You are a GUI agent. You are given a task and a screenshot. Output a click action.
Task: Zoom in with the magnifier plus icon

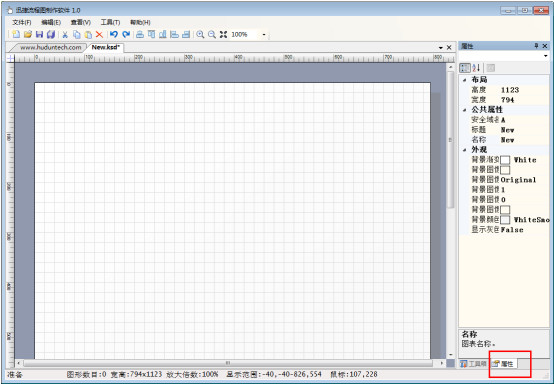[x=200, y=34]
